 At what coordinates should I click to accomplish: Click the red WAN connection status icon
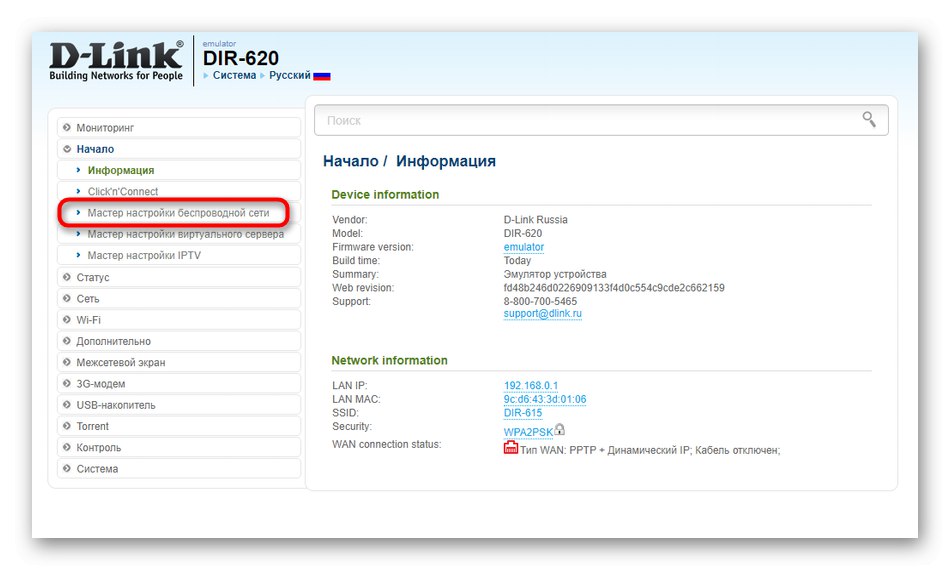511,448
